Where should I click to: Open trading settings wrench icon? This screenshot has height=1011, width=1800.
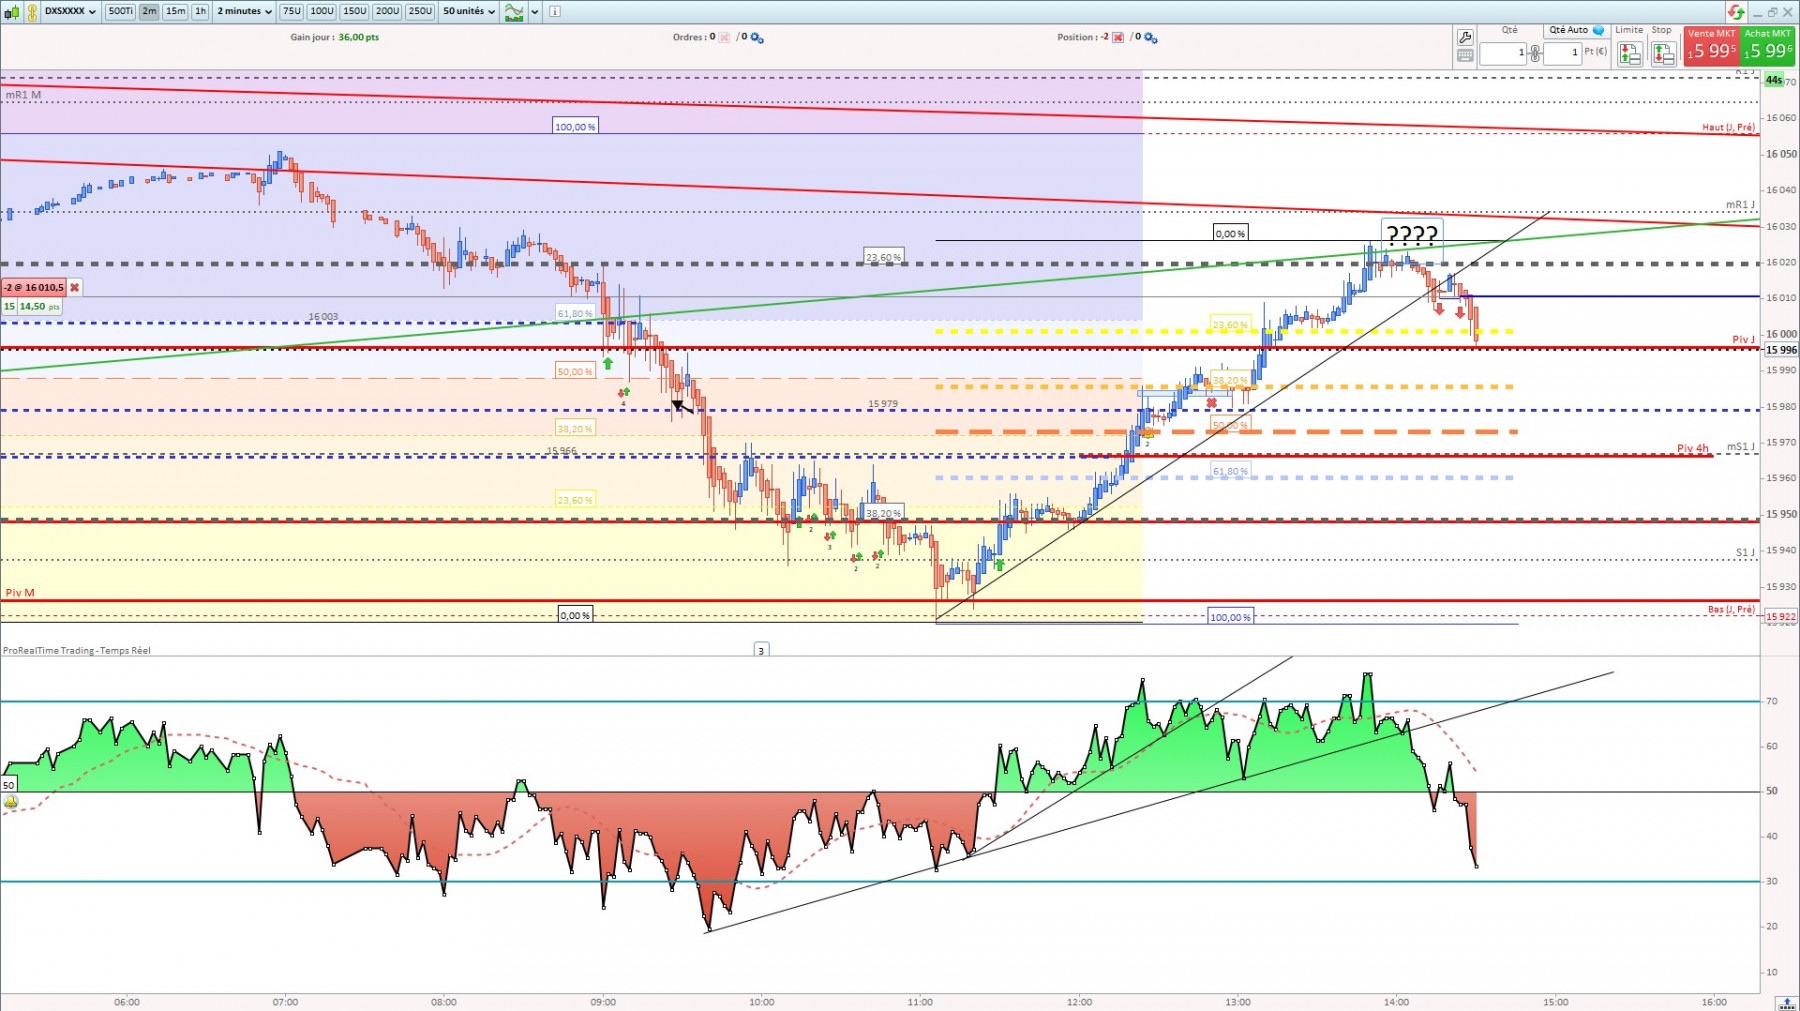click(1465, 37)
